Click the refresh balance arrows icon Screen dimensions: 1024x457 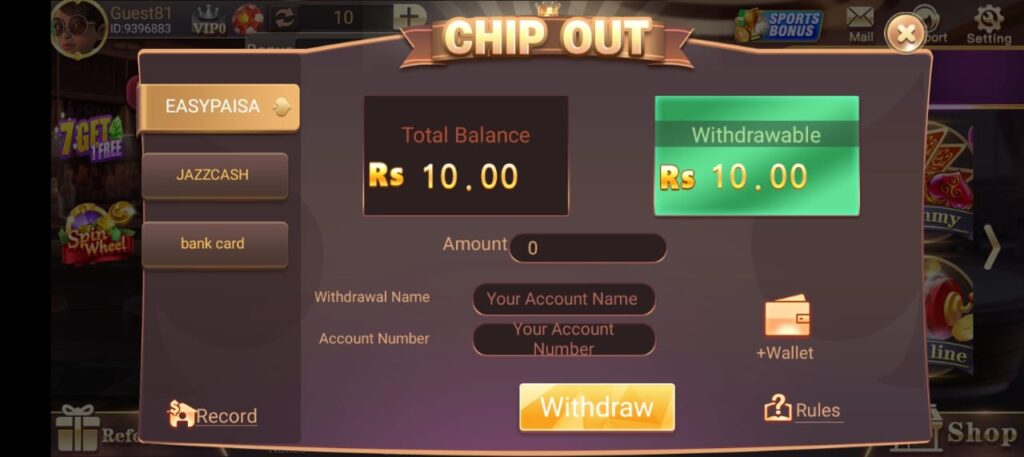pyautogui.click(x=284, y=18)
